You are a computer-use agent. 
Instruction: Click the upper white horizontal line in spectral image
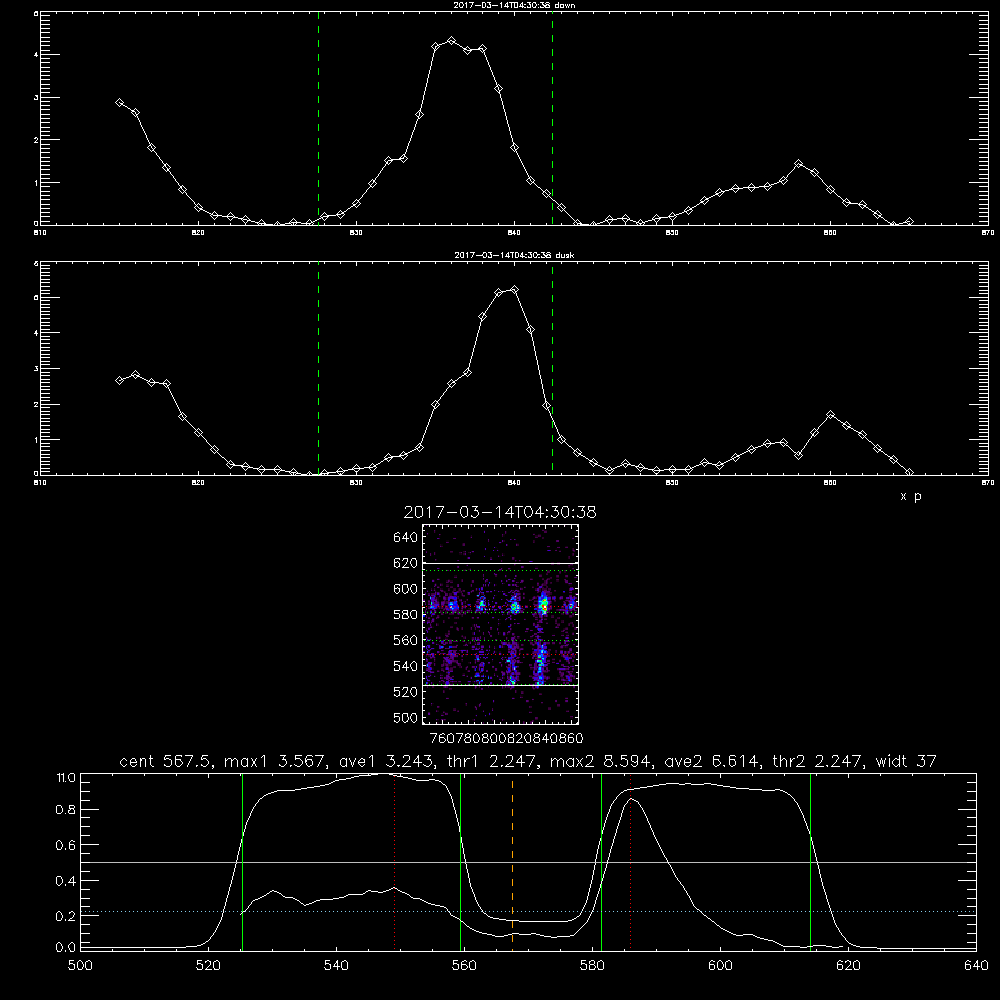501,563
